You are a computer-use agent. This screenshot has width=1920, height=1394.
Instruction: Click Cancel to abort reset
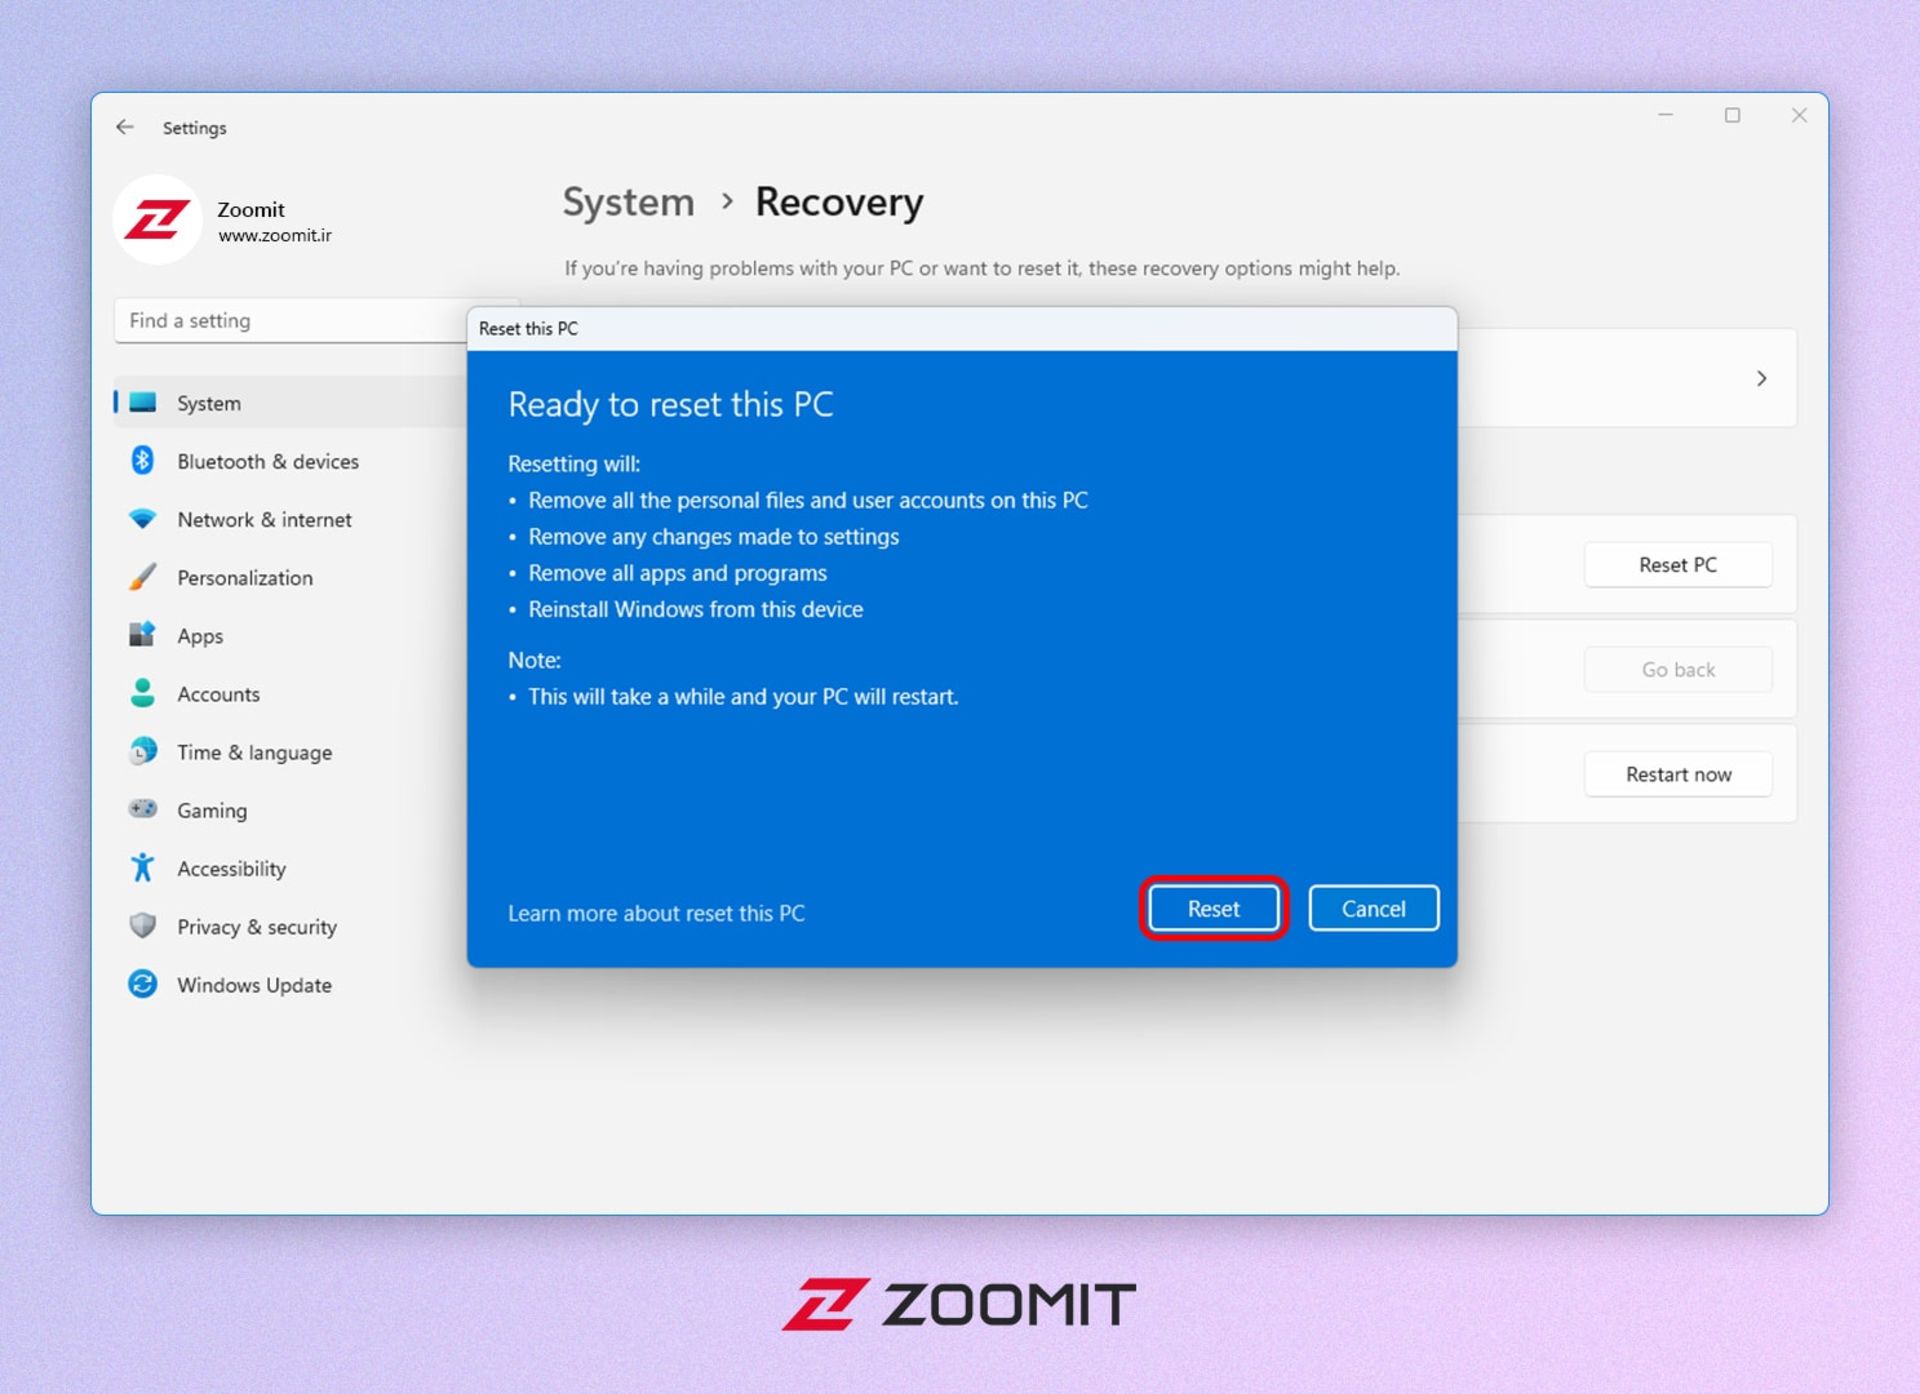pyautogui.click(x=1371, y=908)
